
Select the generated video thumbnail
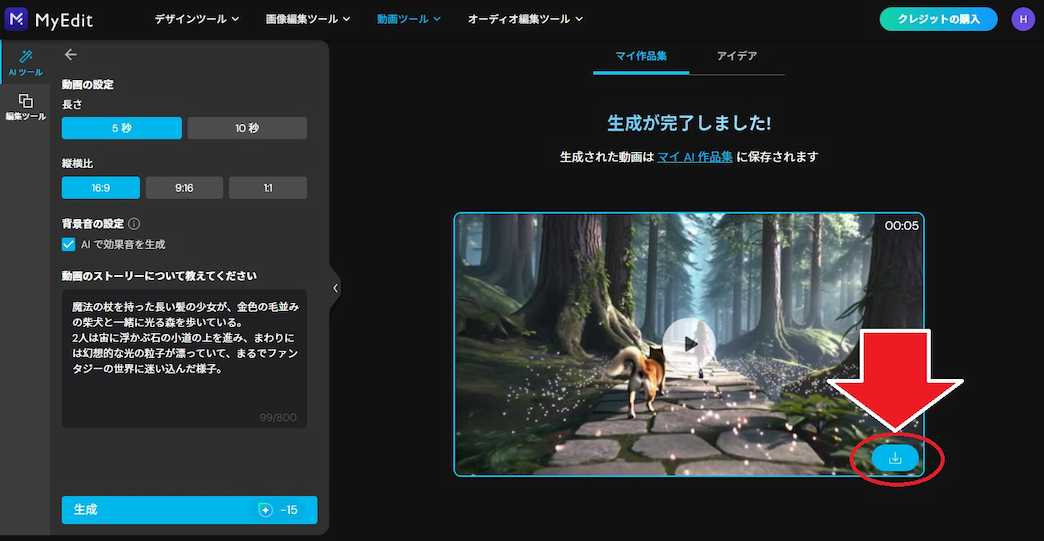689,344
